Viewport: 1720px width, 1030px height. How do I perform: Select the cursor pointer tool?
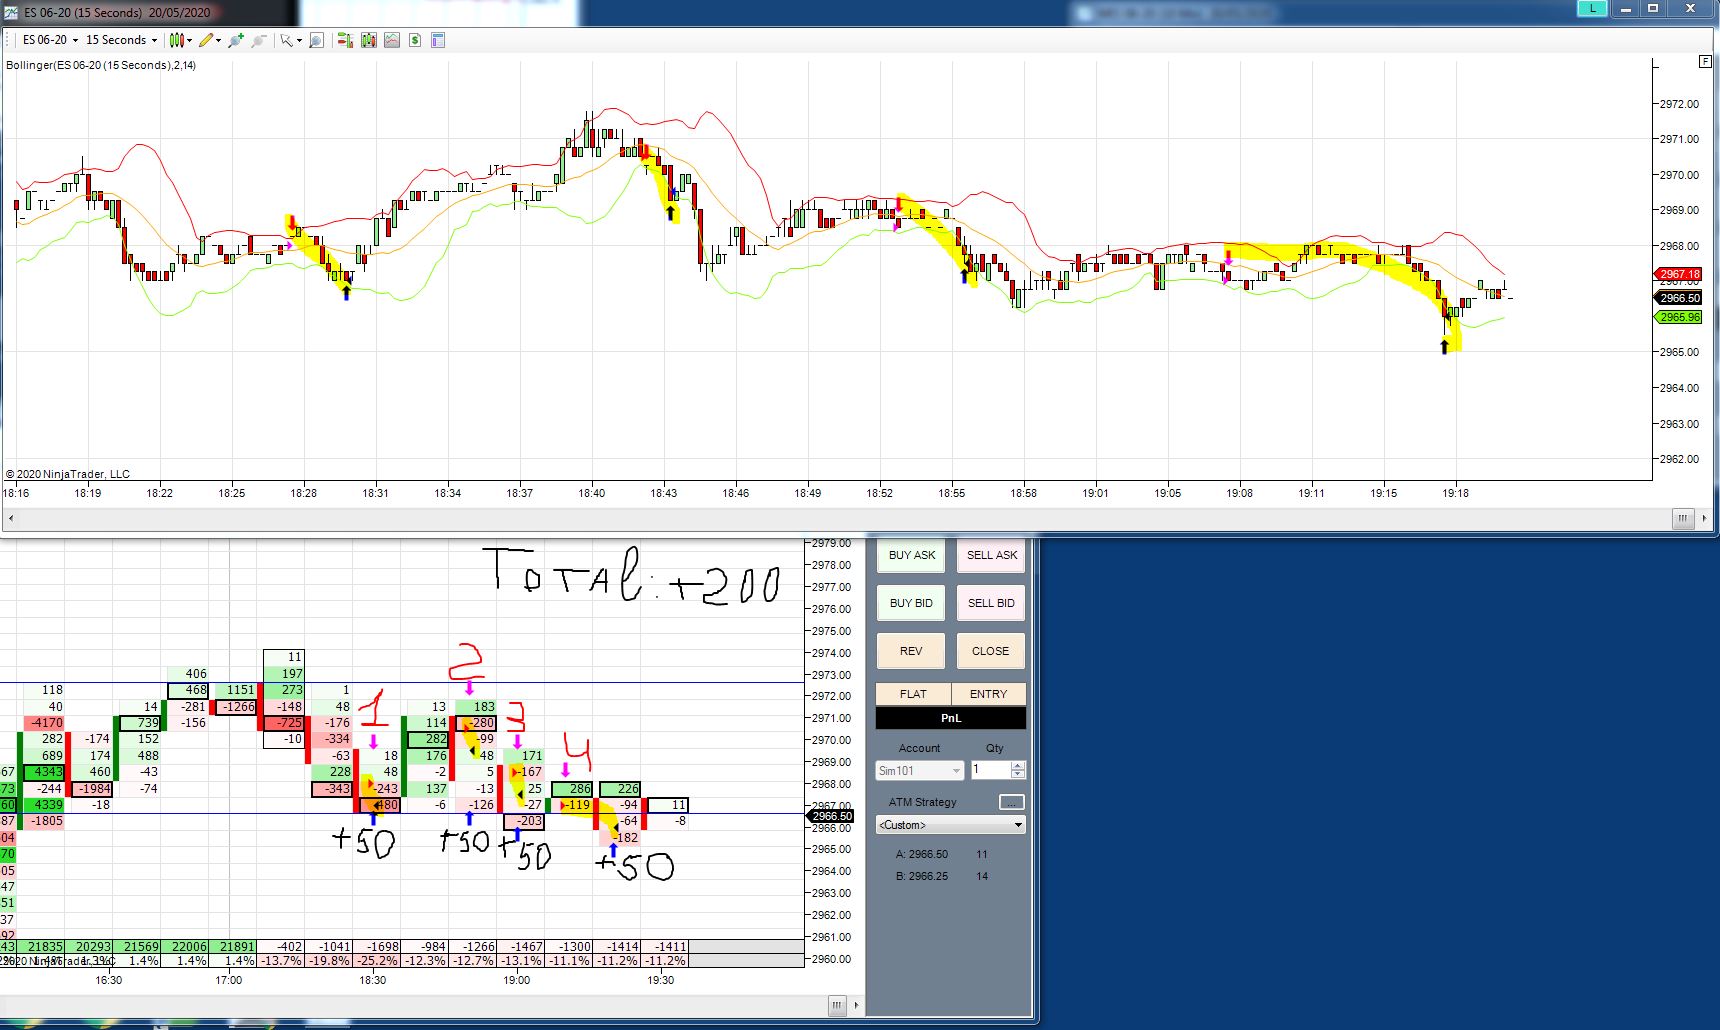(x=286, y=40)
